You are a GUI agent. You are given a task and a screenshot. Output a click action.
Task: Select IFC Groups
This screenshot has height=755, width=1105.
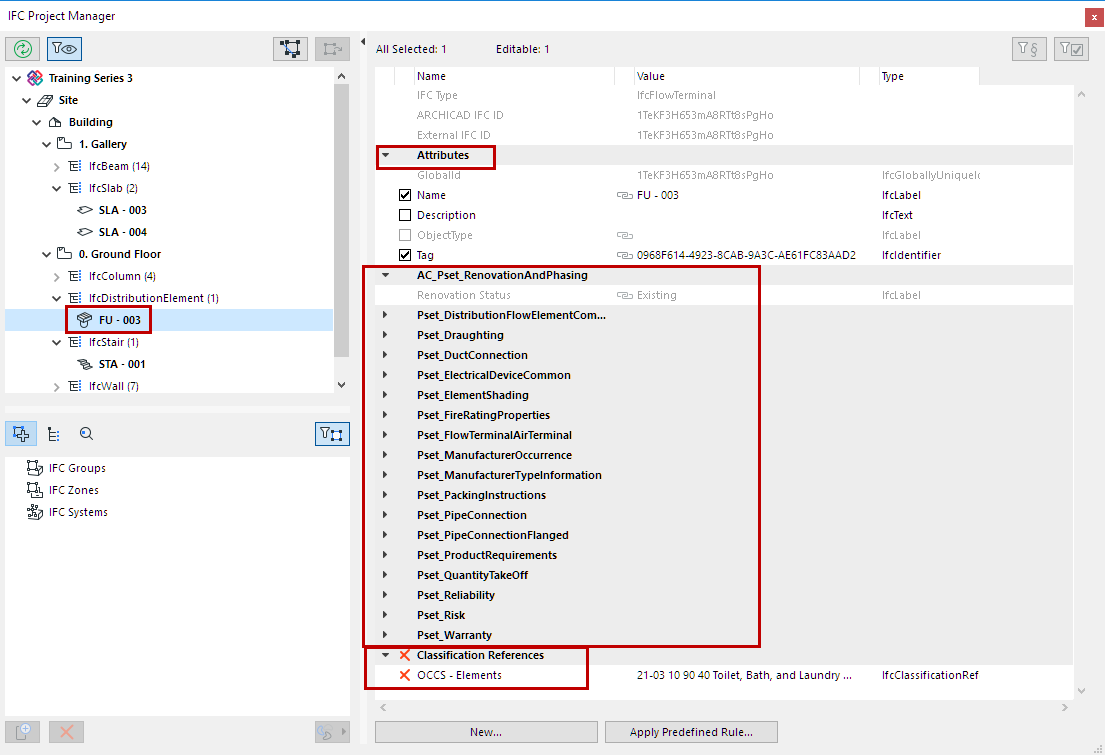tap(77, 468)
